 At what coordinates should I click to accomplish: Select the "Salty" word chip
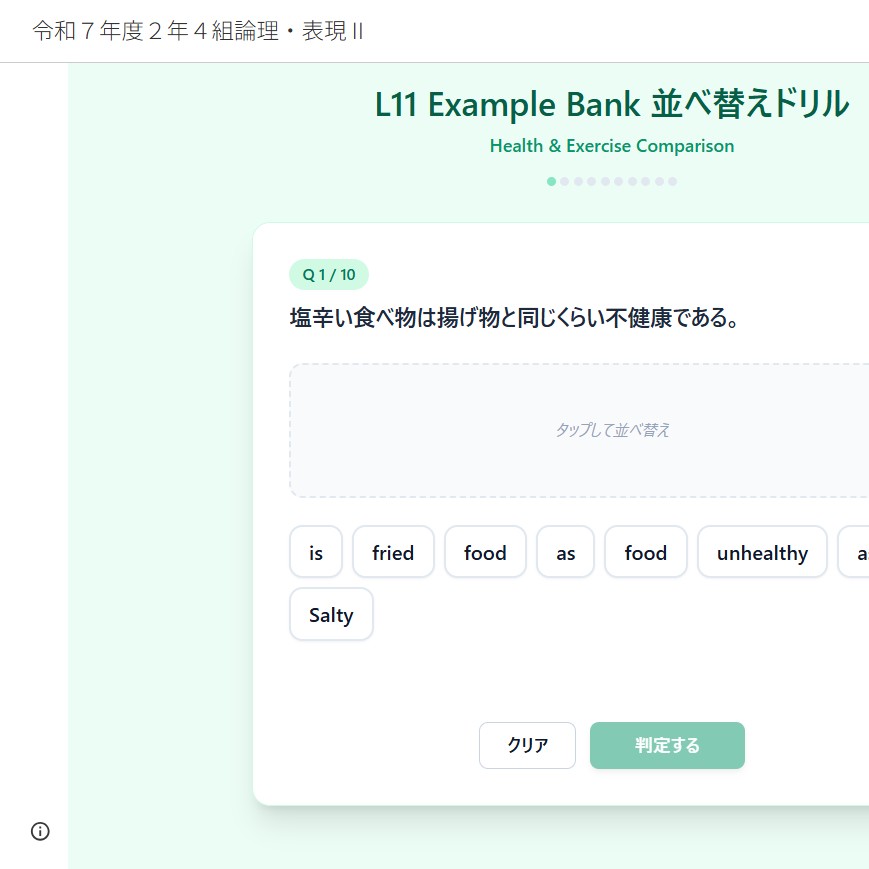[331, 615]
